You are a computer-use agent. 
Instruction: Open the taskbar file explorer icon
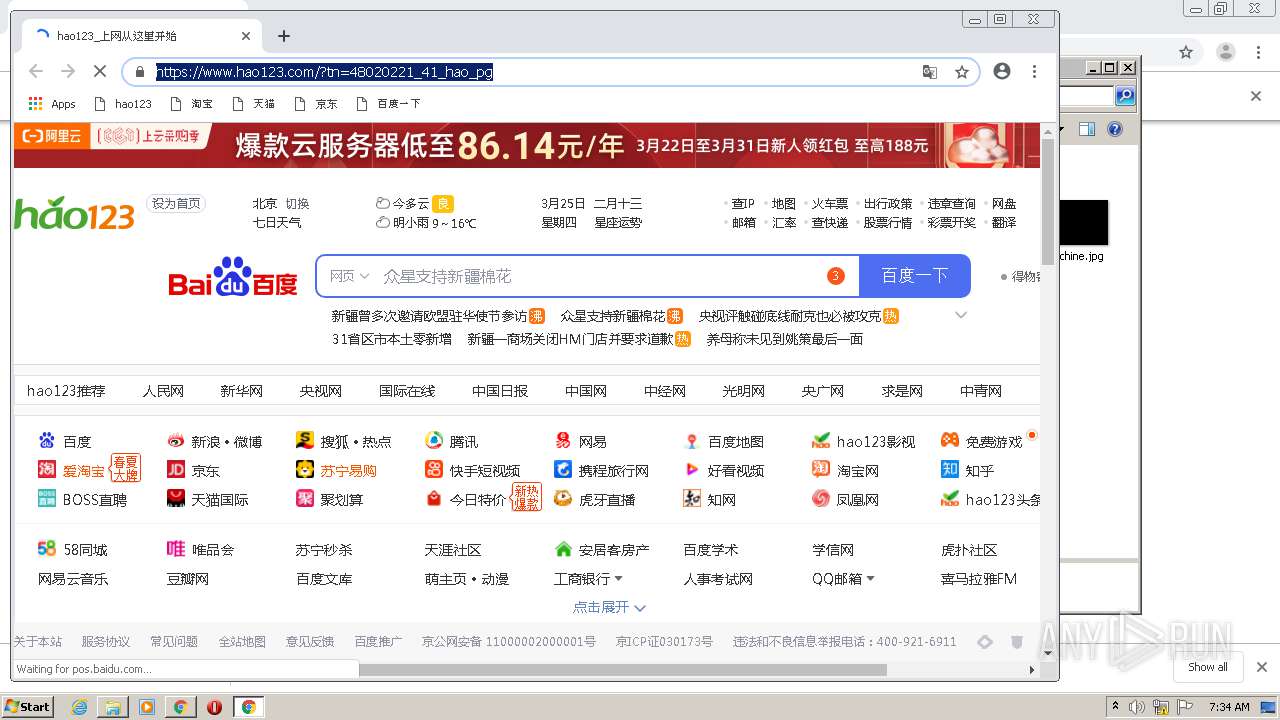pos(113,707)
